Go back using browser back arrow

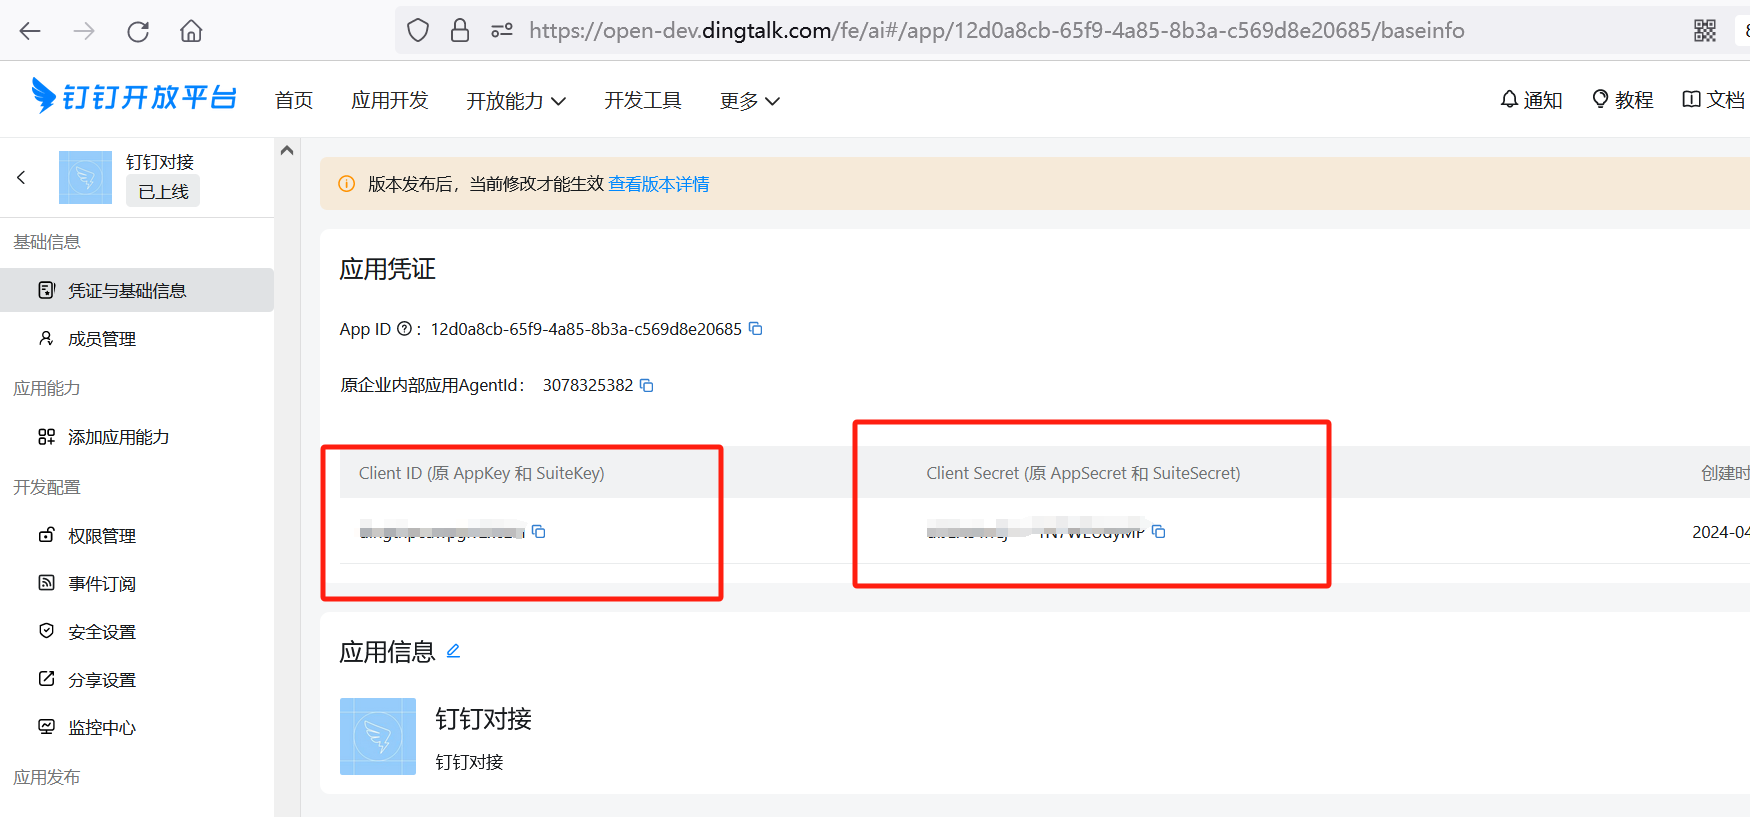coord(30,31)
